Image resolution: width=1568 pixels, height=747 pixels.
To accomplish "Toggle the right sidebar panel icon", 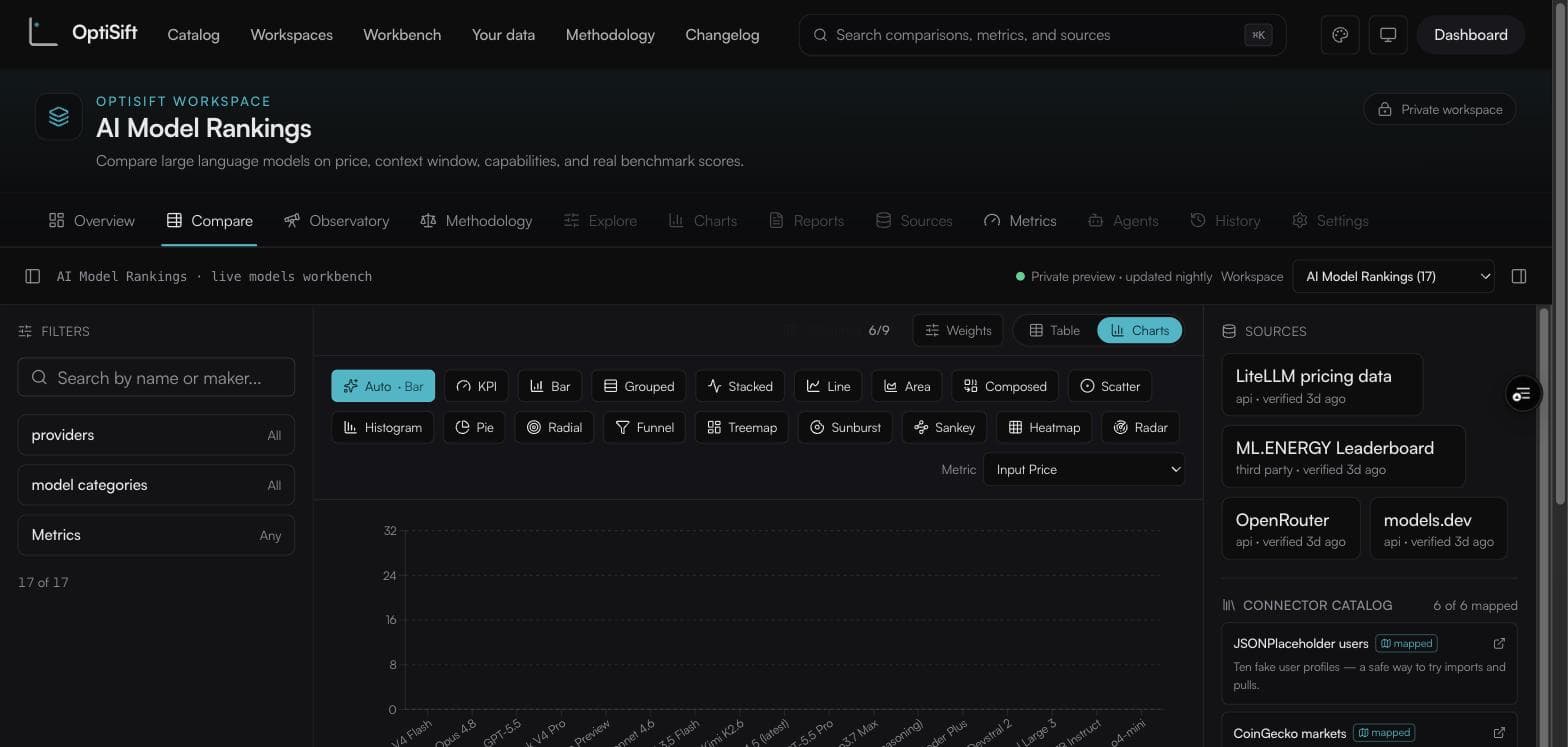I will [x=1519, y=276].
